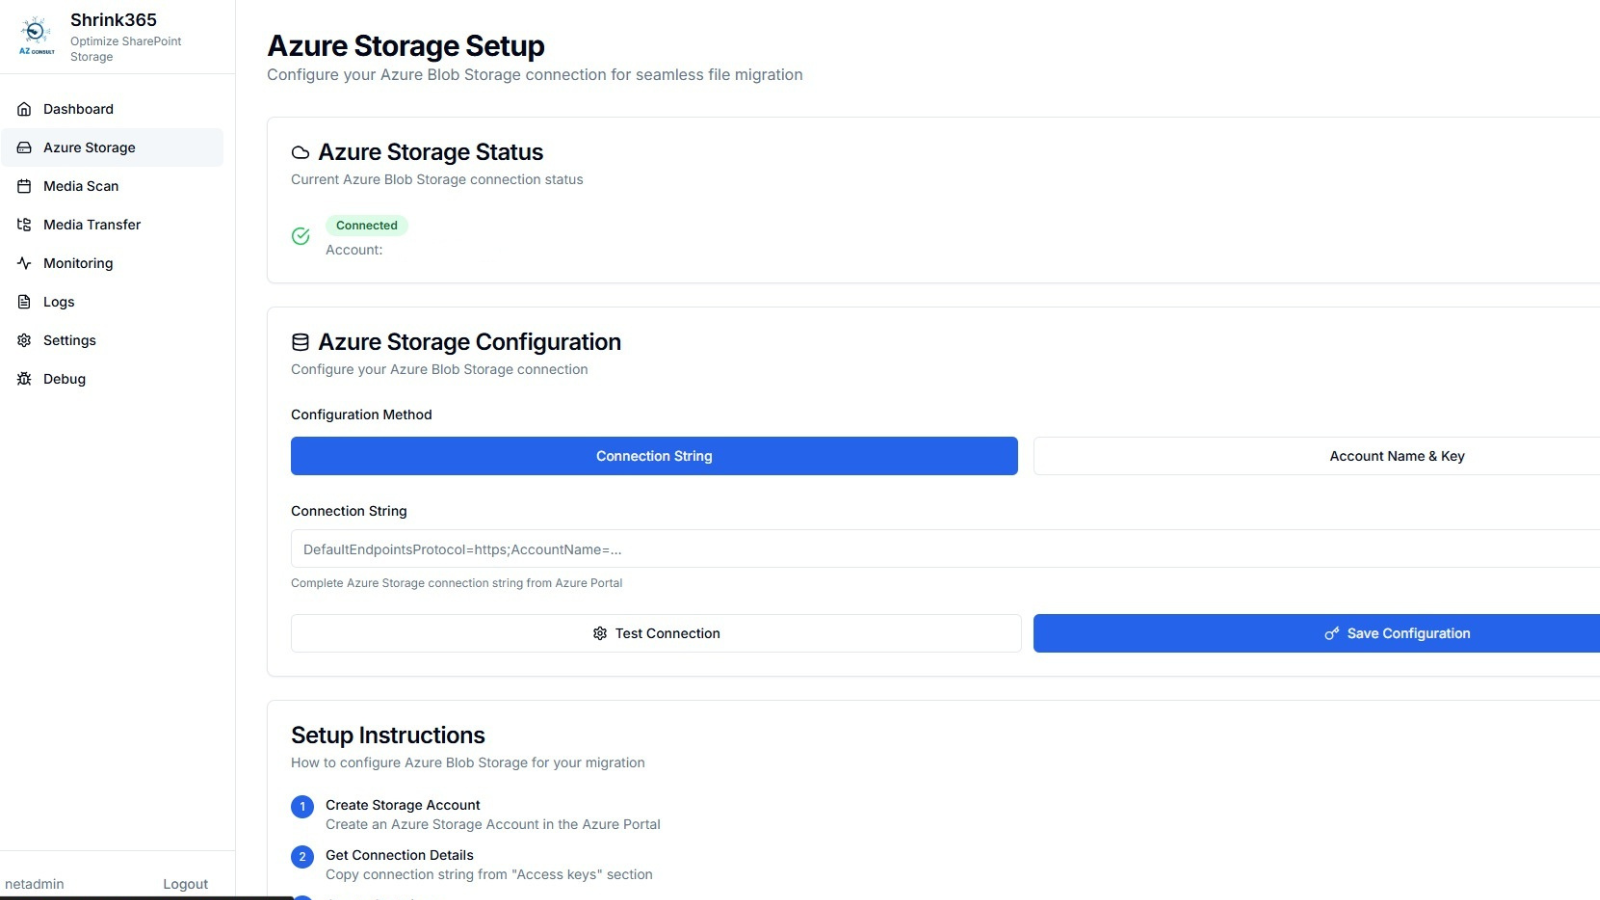Navigate to Media Transfer
This screenshot has width=1600, height=900.
tap(112, 225)
